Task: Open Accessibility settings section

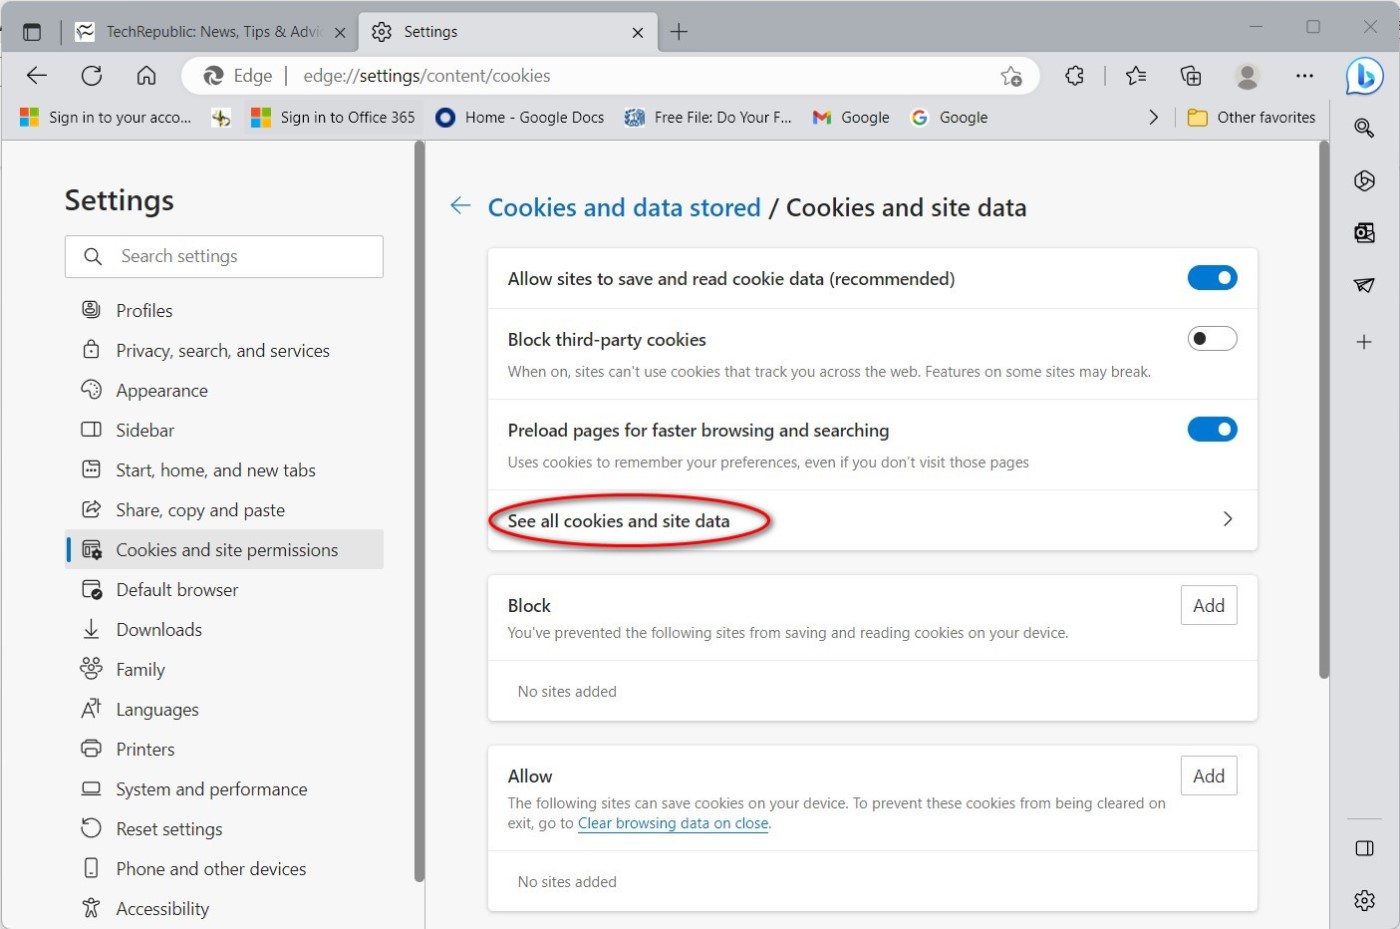Action: pos(224,909)
